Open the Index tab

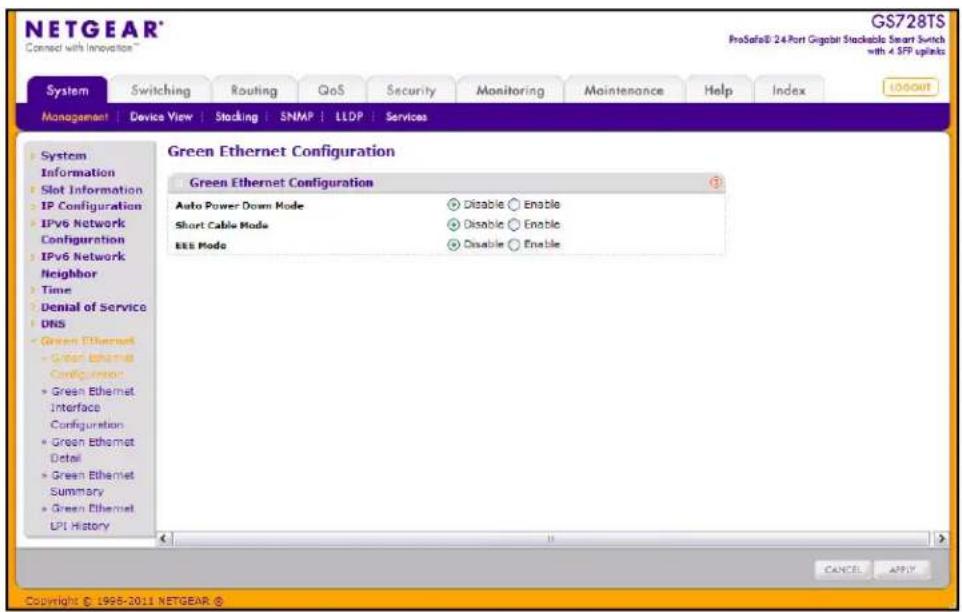[788, 91]
